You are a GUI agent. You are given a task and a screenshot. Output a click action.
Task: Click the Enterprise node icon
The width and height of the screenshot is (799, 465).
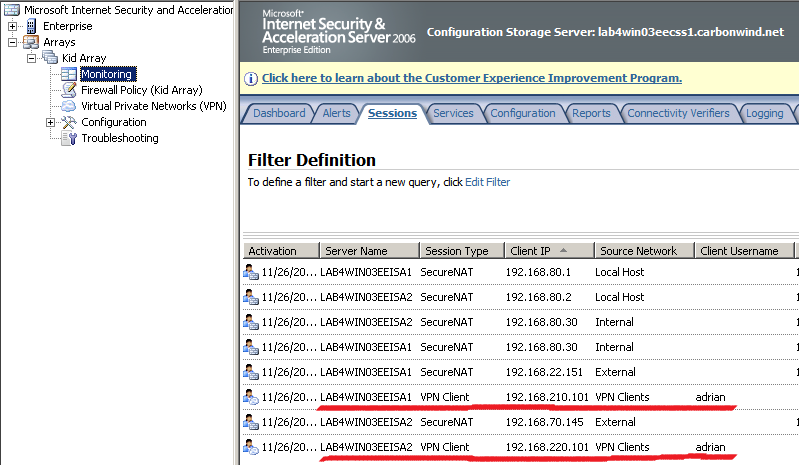[x=32, y=26]
